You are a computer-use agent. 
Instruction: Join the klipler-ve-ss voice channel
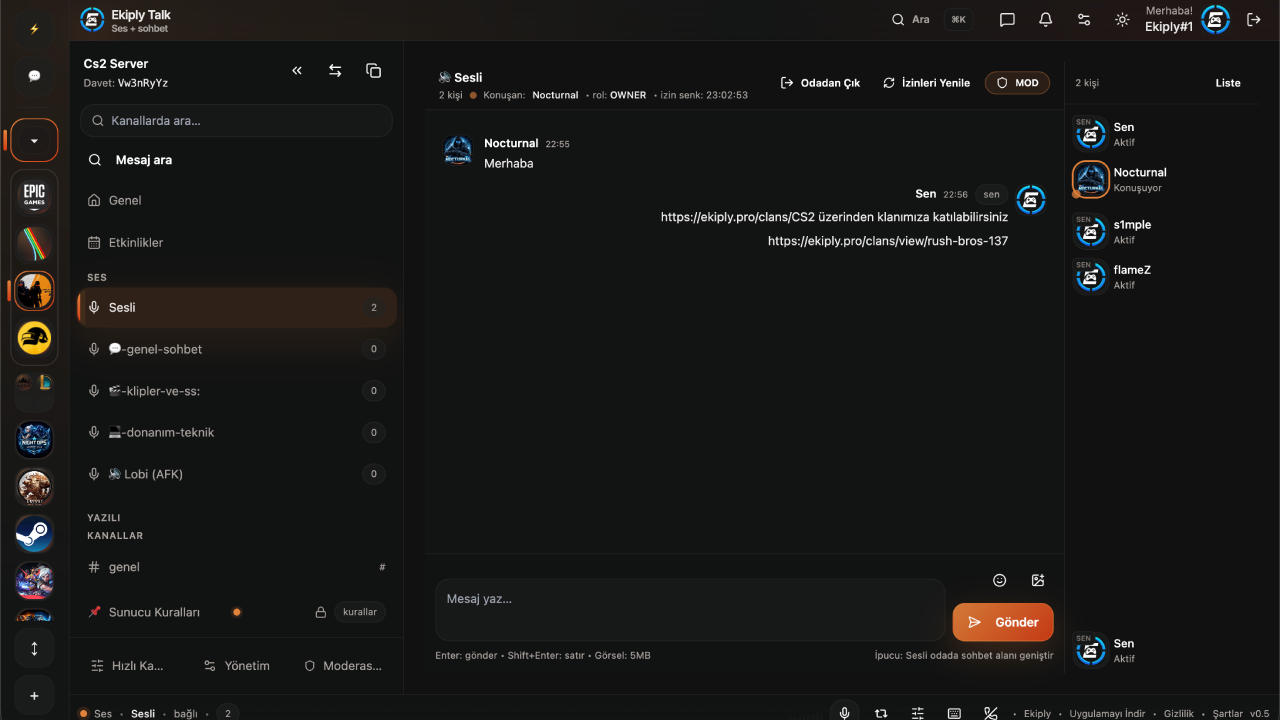tap(236, 391)
